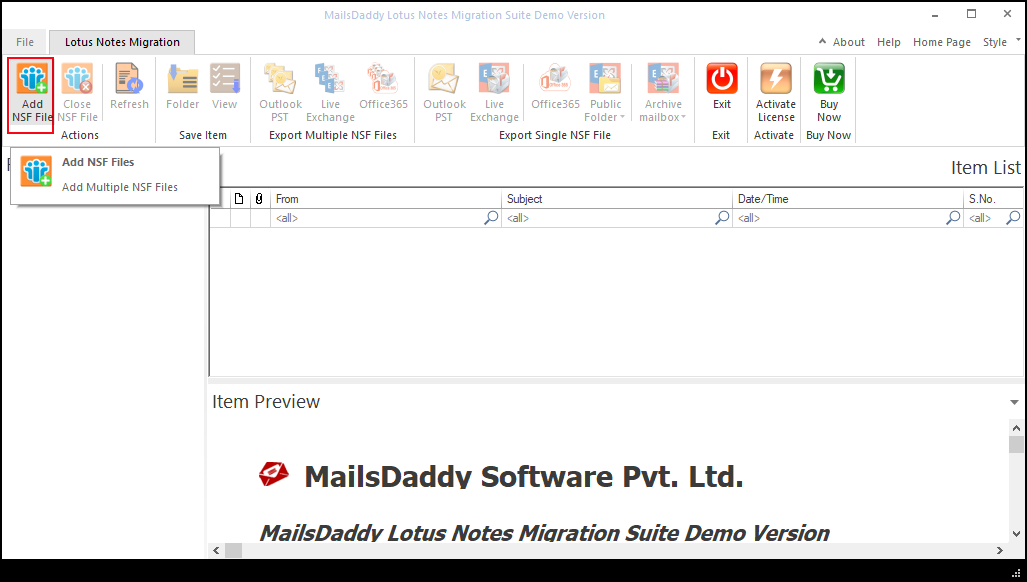This screenshot has height=582, width=1027.
Task: Expand the Item Preview panel dropdown arrow
Action: pyautogui.click(x=1014, y=402)
